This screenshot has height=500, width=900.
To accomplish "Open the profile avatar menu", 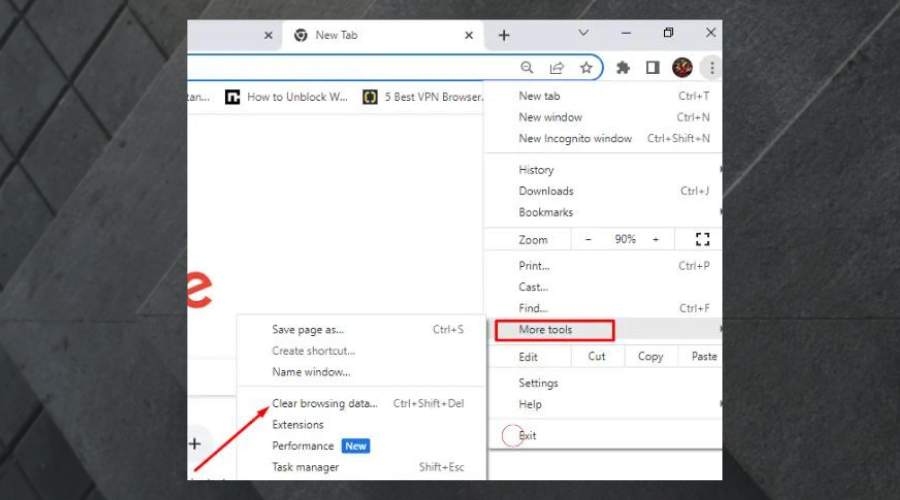I will [682, 68].
